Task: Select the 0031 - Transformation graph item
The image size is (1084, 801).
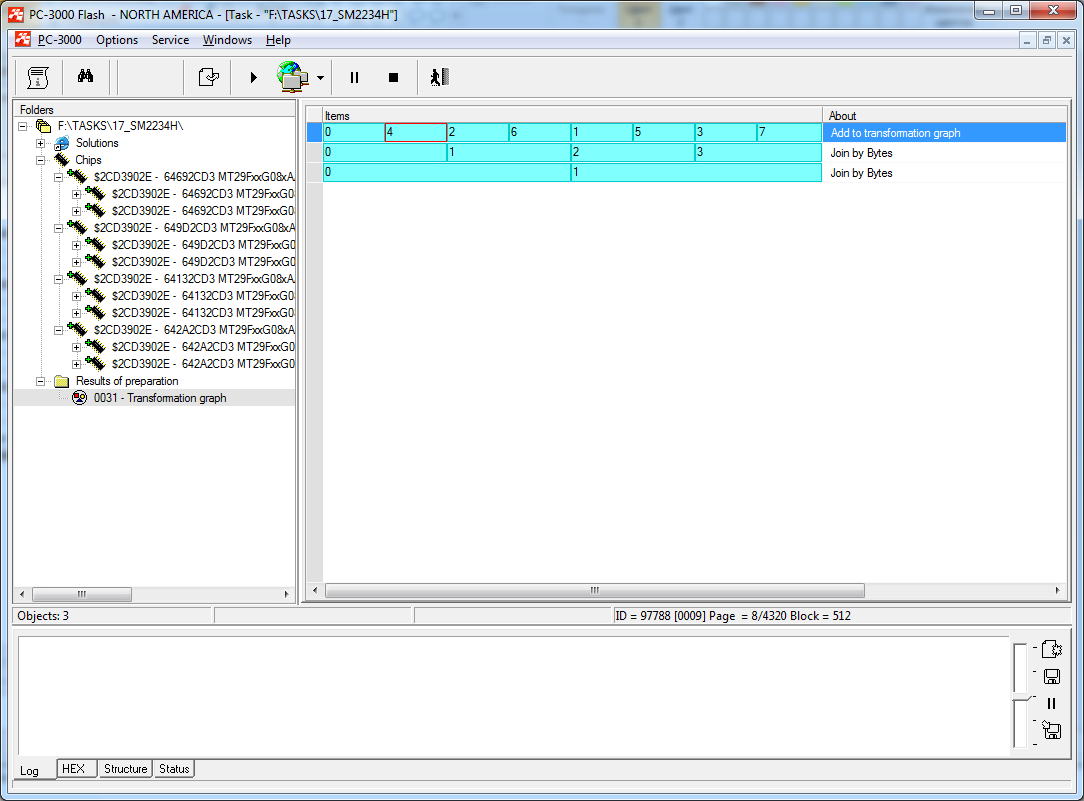Action: [160, 398]
